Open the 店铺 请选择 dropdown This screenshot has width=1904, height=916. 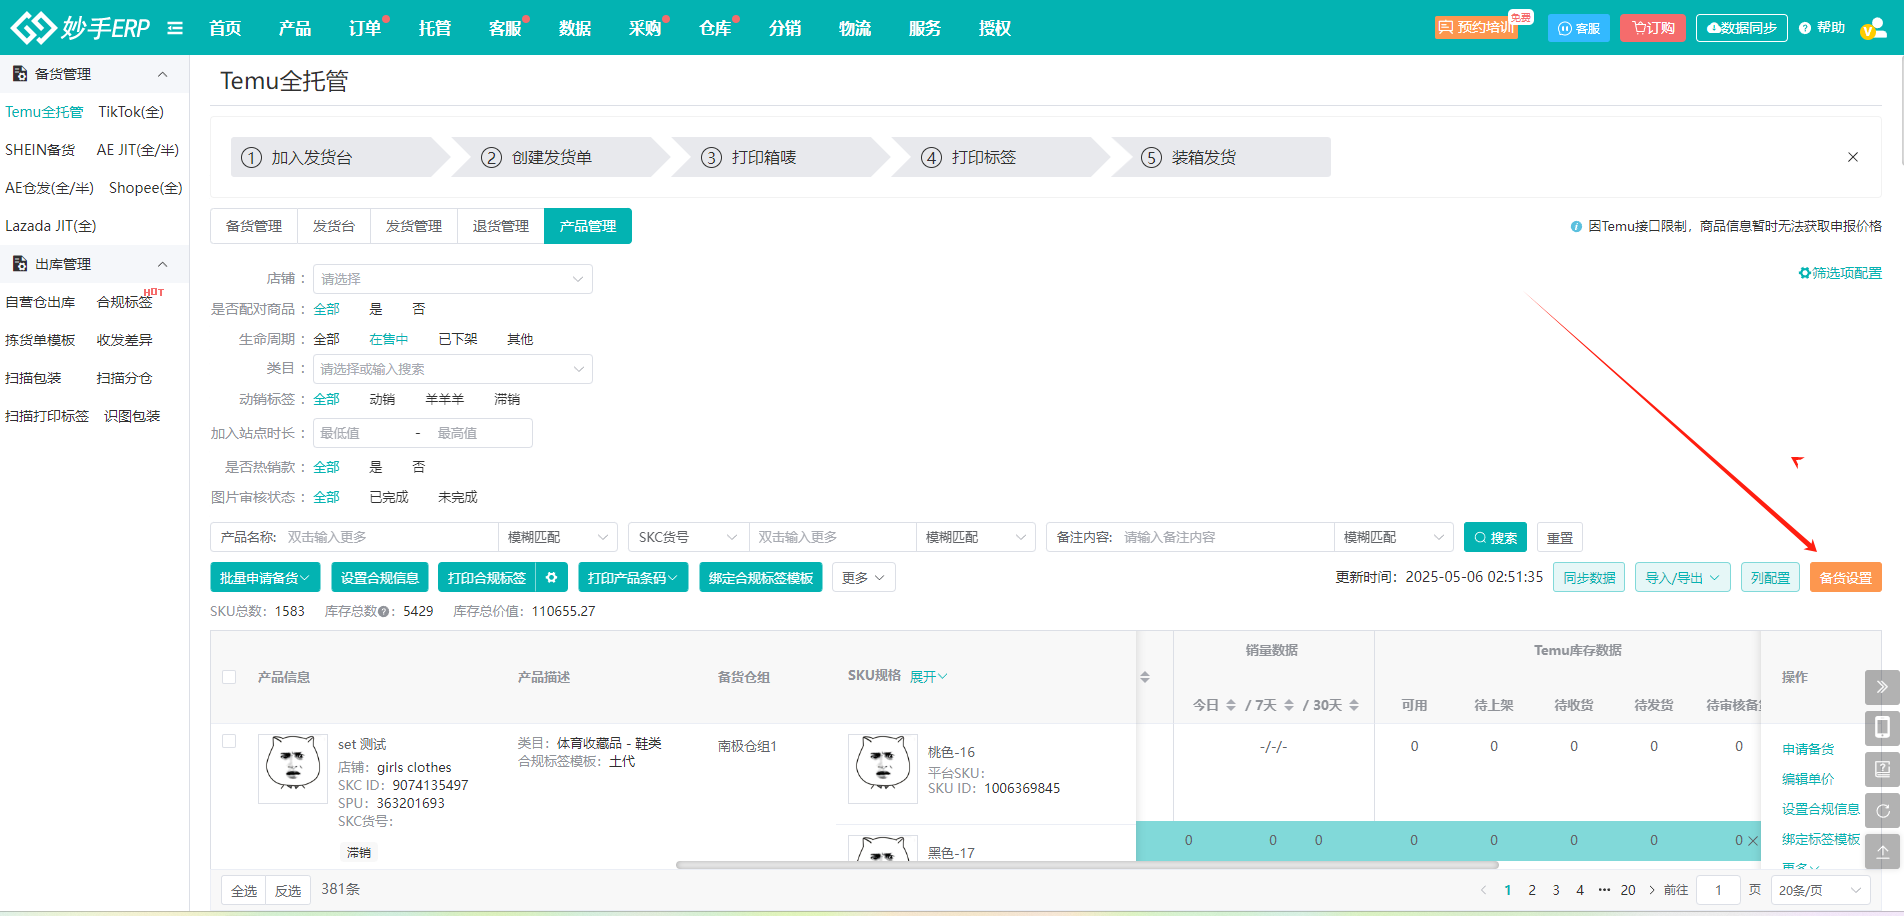coord(453,279)
